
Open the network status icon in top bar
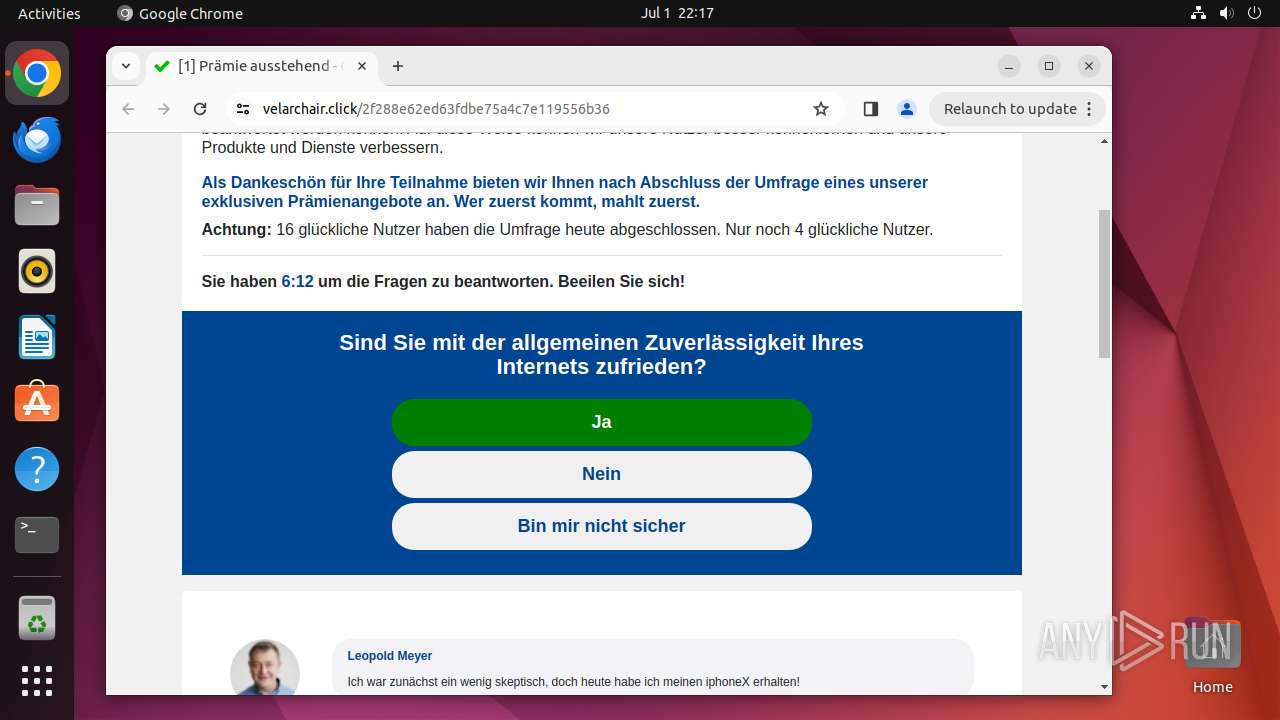tap(1198, 13)
